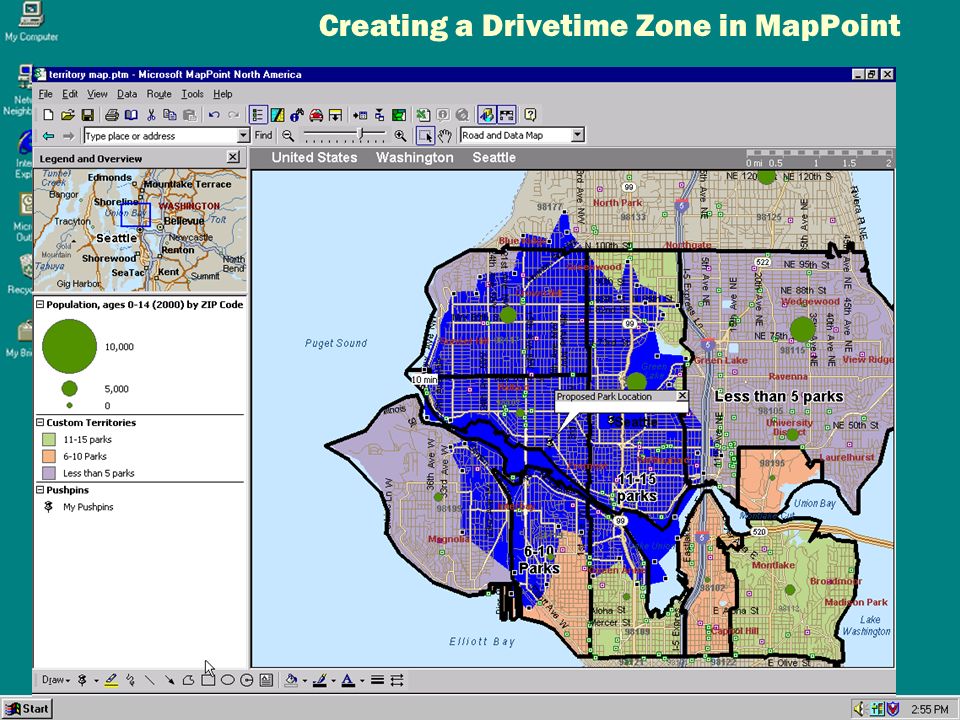Open the pushpin symbol dropdown arrow
The height and width of the screenshot is (720, 960).
(x=96, y=681)
